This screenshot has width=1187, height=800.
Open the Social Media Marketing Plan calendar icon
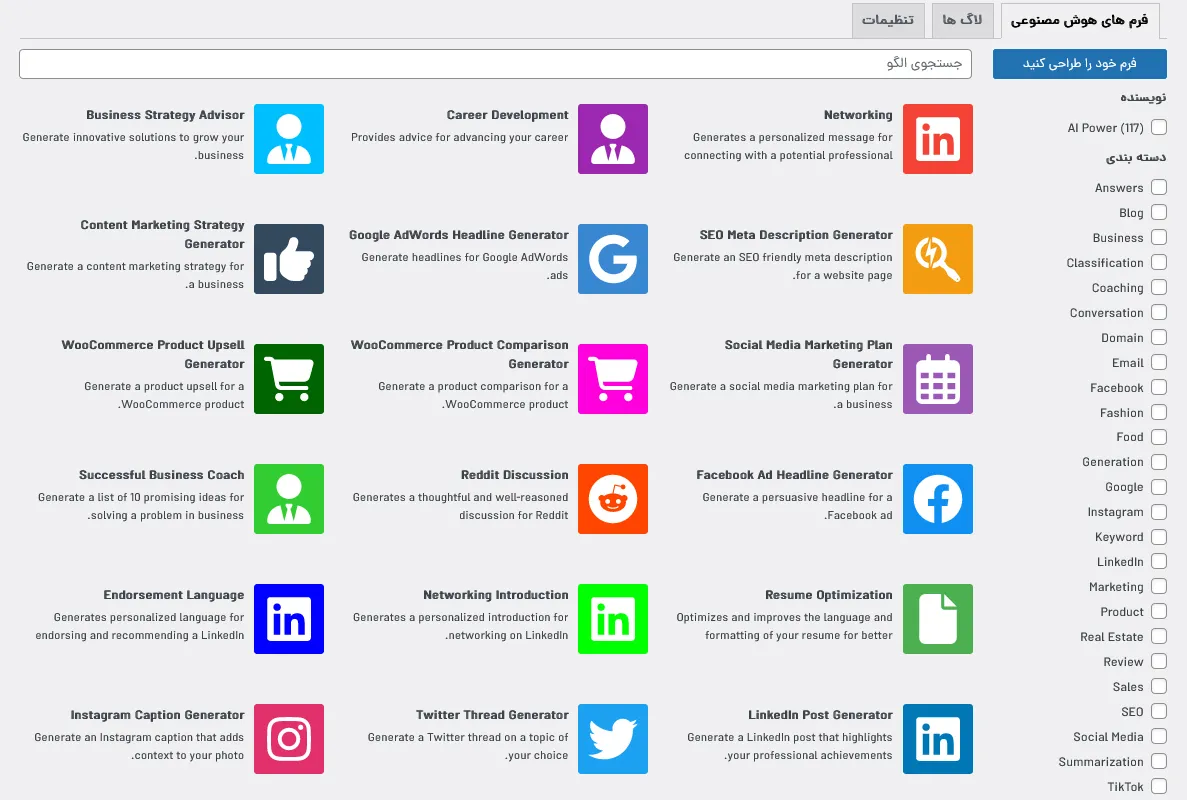pos(937,379)
